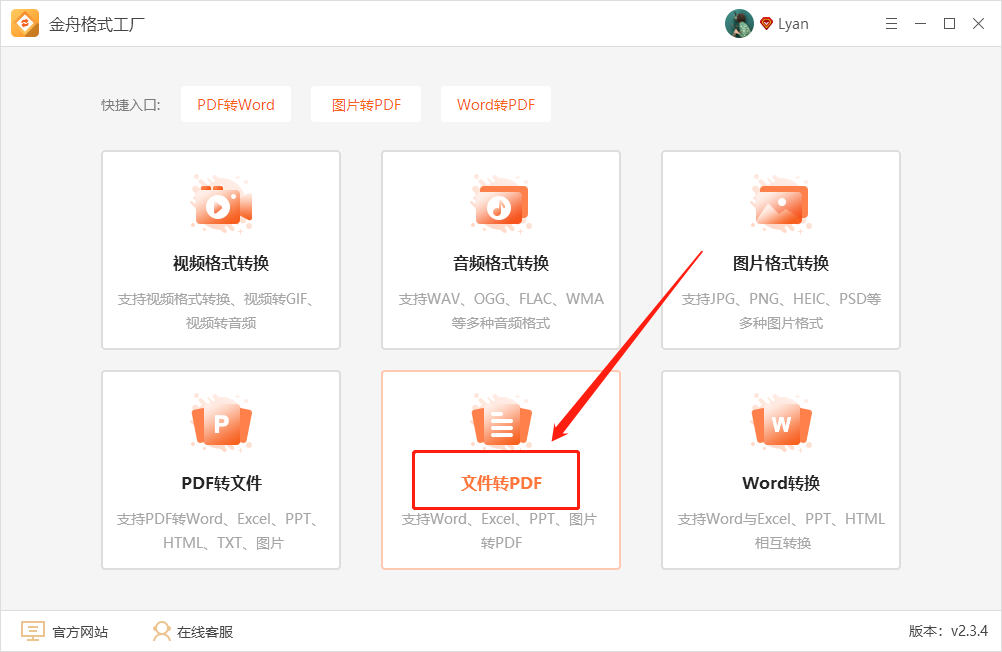Image resolution: width=1002 pixels, height=652 pixels.
Task: Open Word转换 title
Action: coord(781,483)
